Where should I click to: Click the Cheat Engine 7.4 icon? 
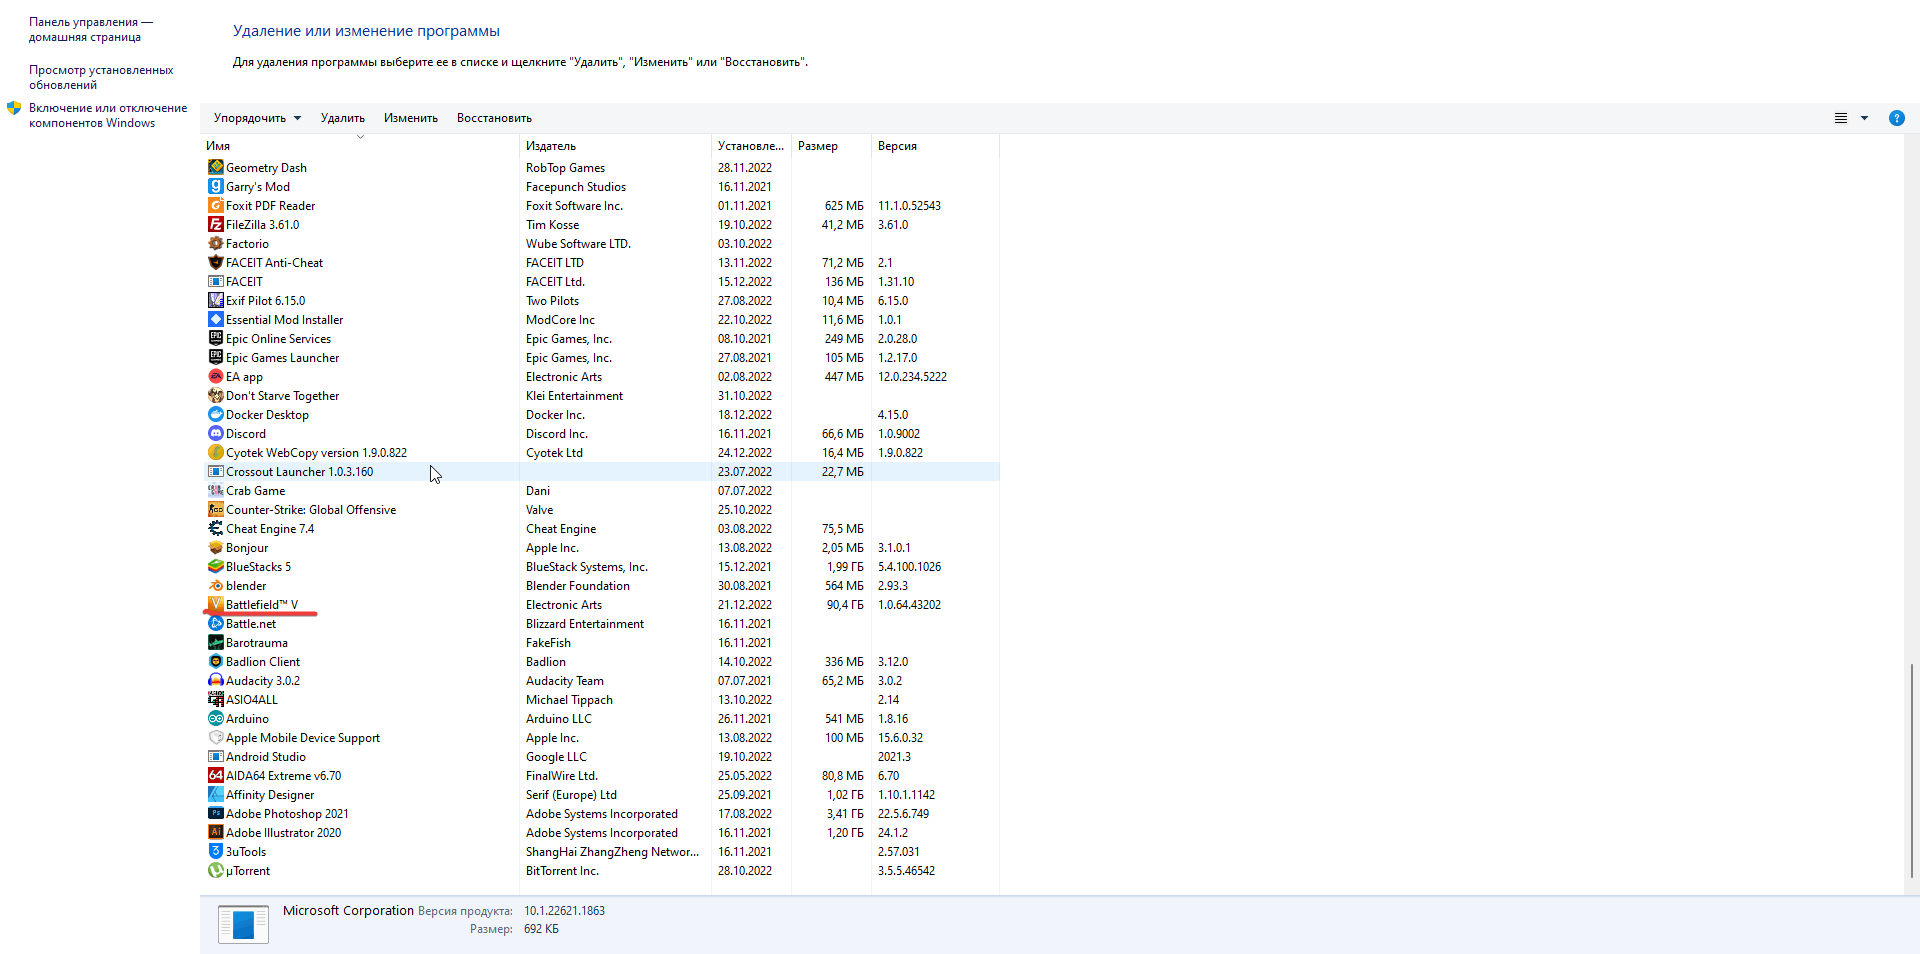click(215, 528)
